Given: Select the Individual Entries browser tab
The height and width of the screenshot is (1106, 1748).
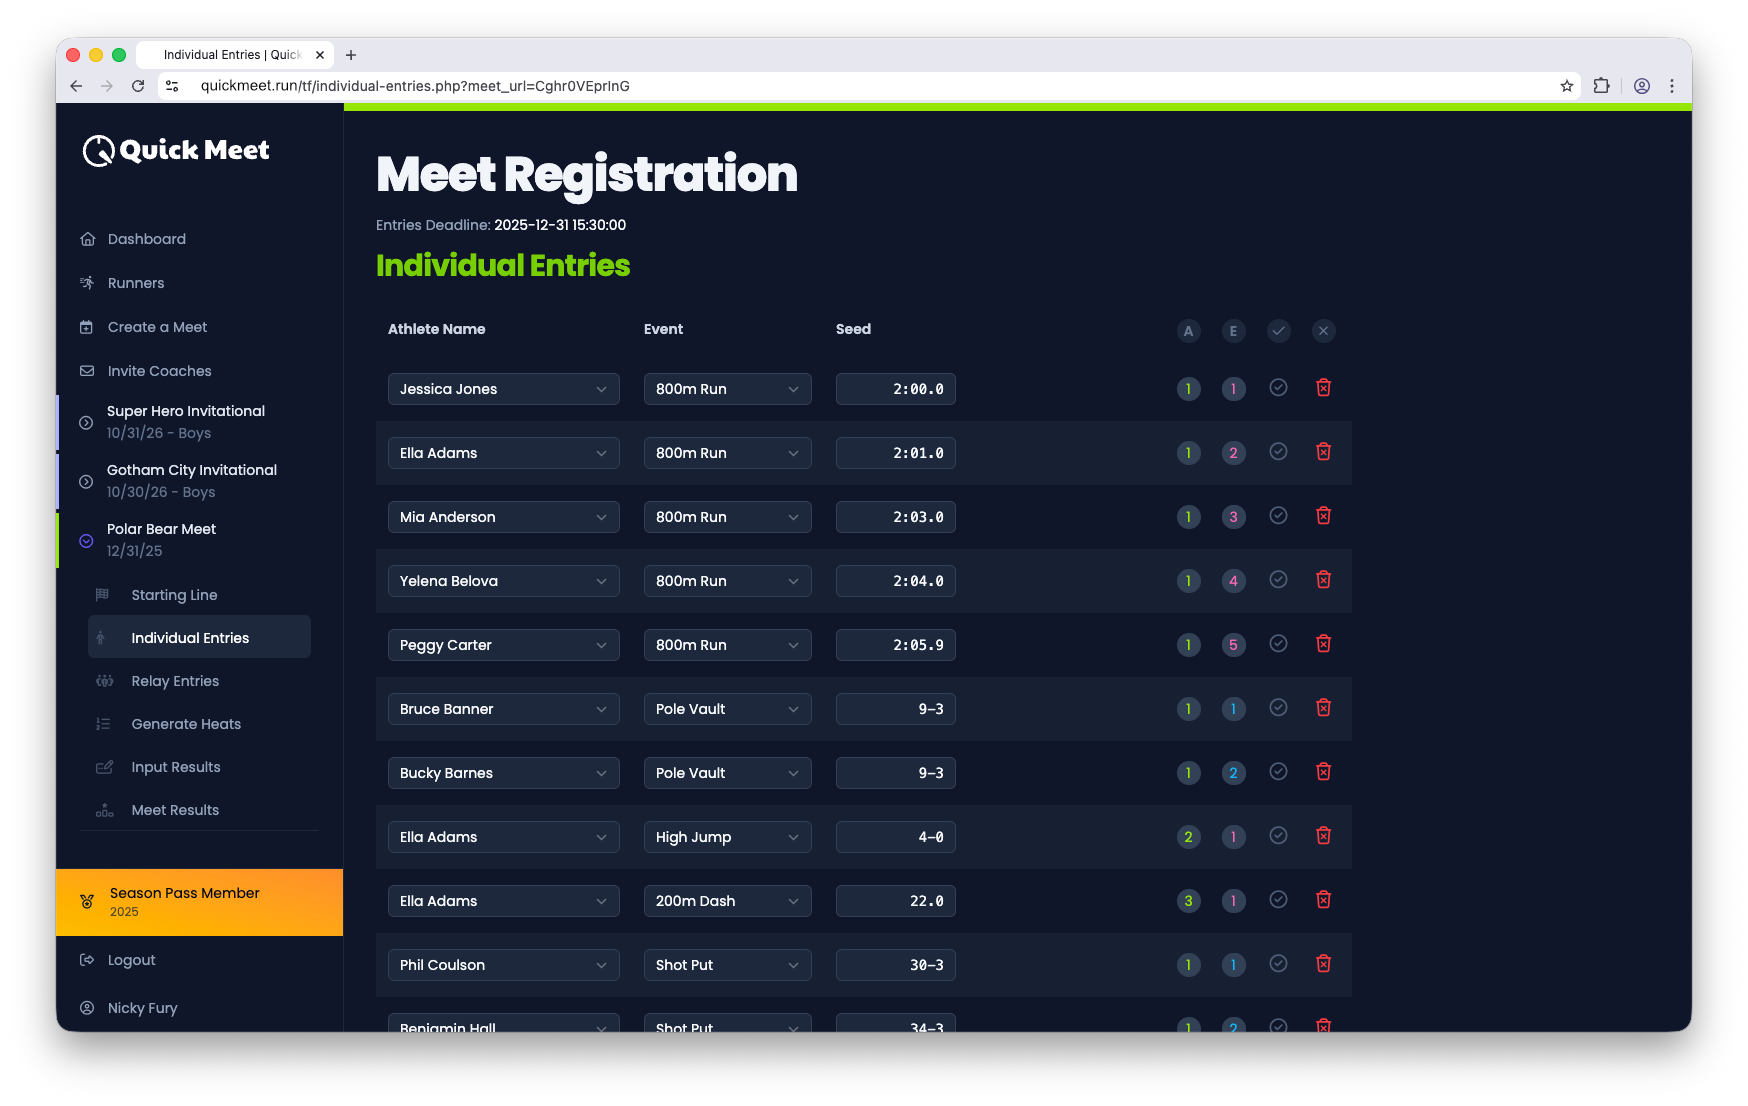Looking at the screenshot, I should point(235,55).
